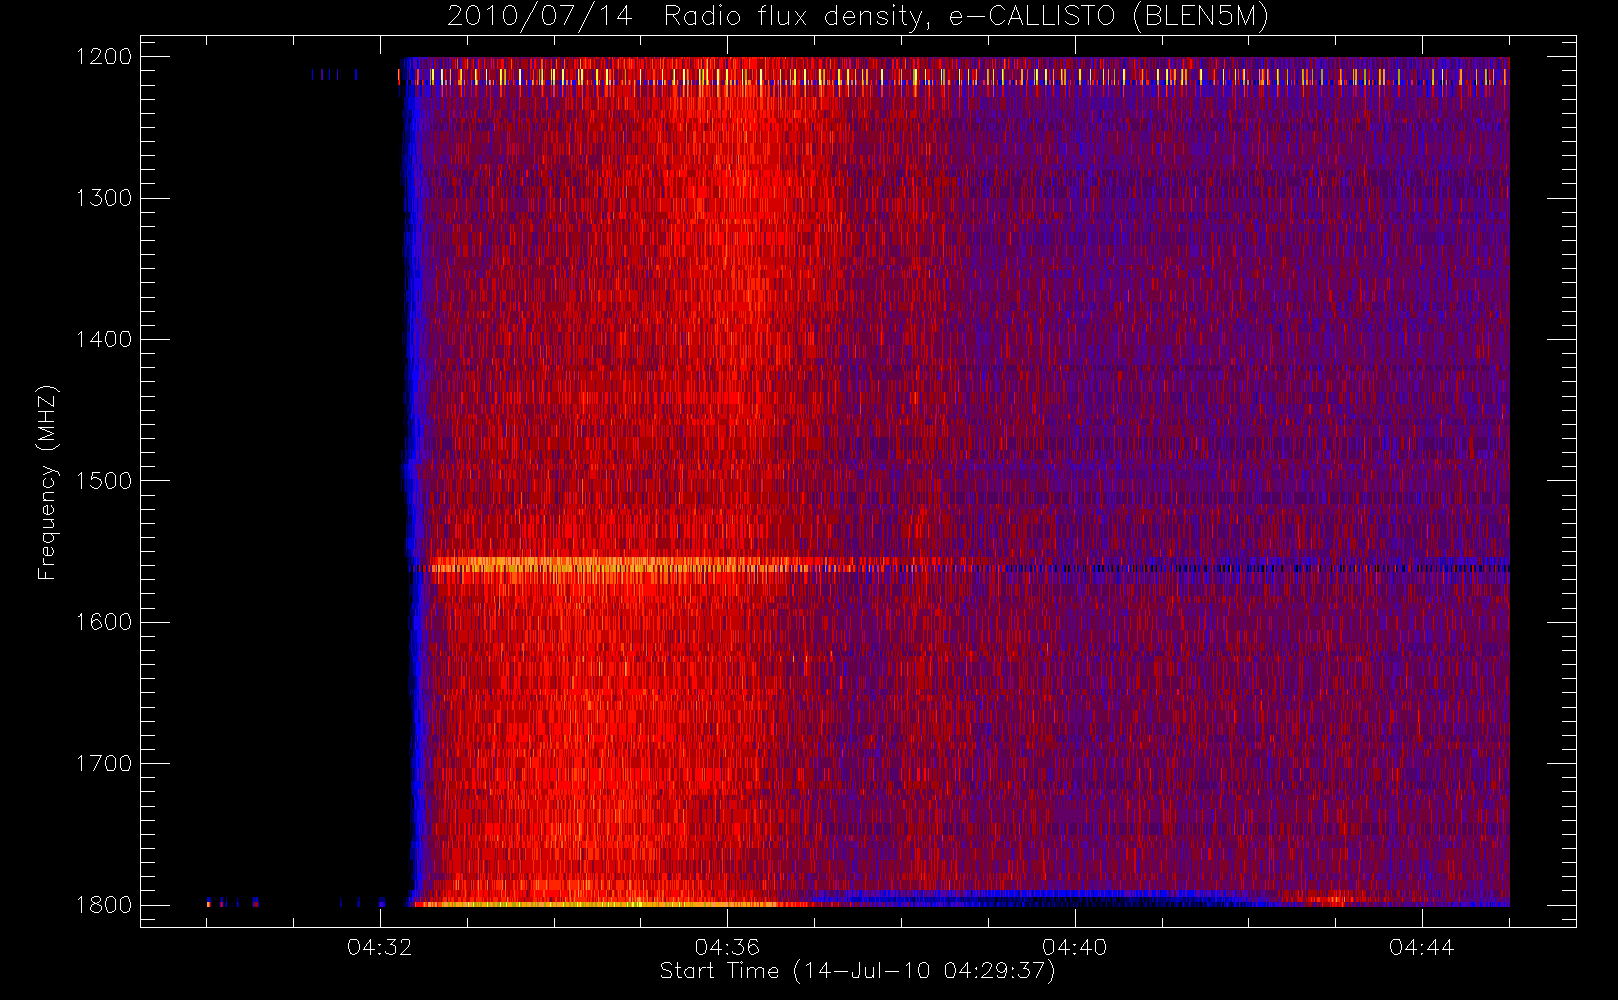The image size is (1618, 1000).
Task: Click the 1400 frequency tick label
Action: click(x=104, y=339)
